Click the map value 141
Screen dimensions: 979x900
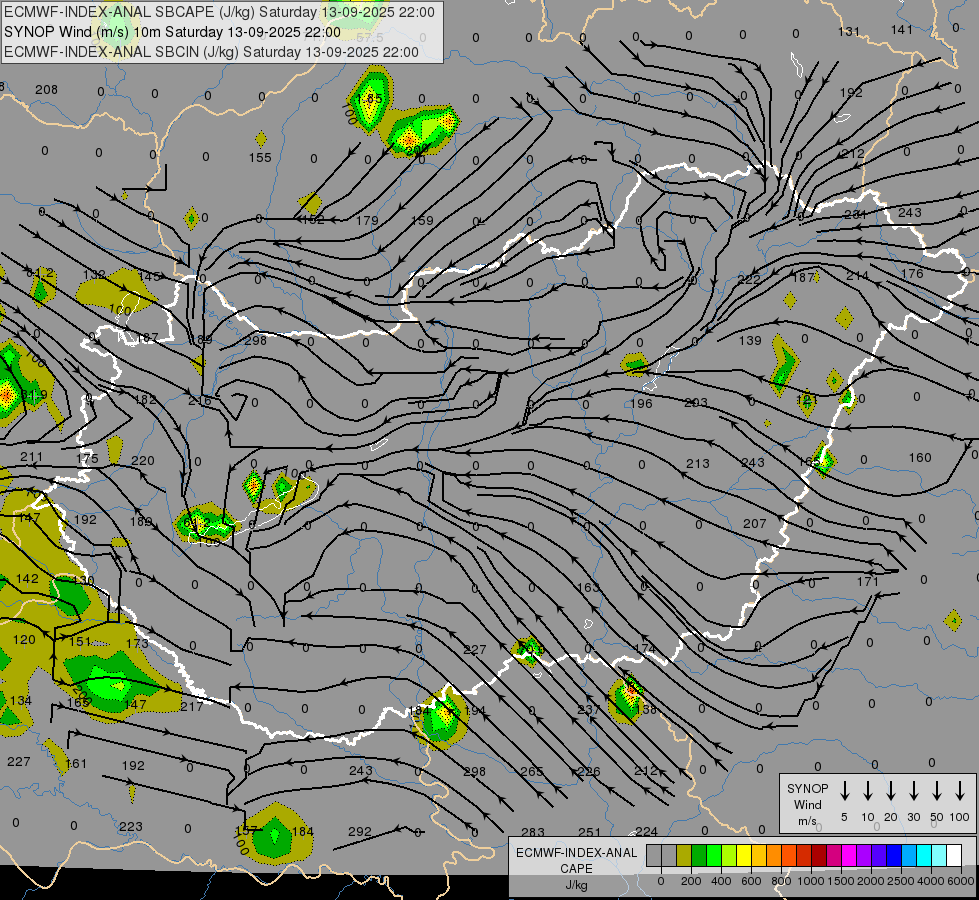click(x=902, y=29)
